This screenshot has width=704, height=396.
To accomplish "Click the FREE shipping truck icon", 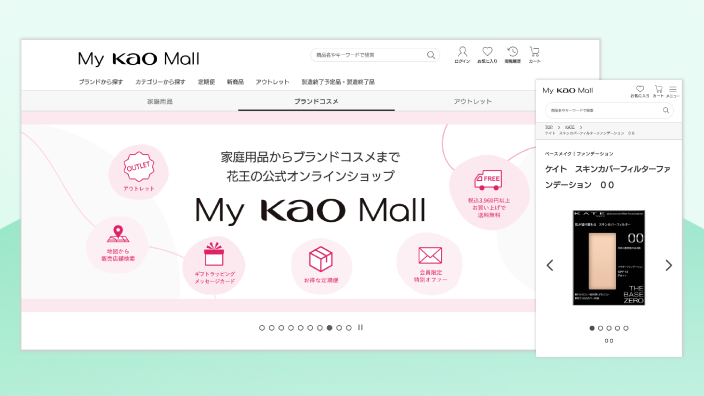I will pyautogui.click(x=488, y=180).
